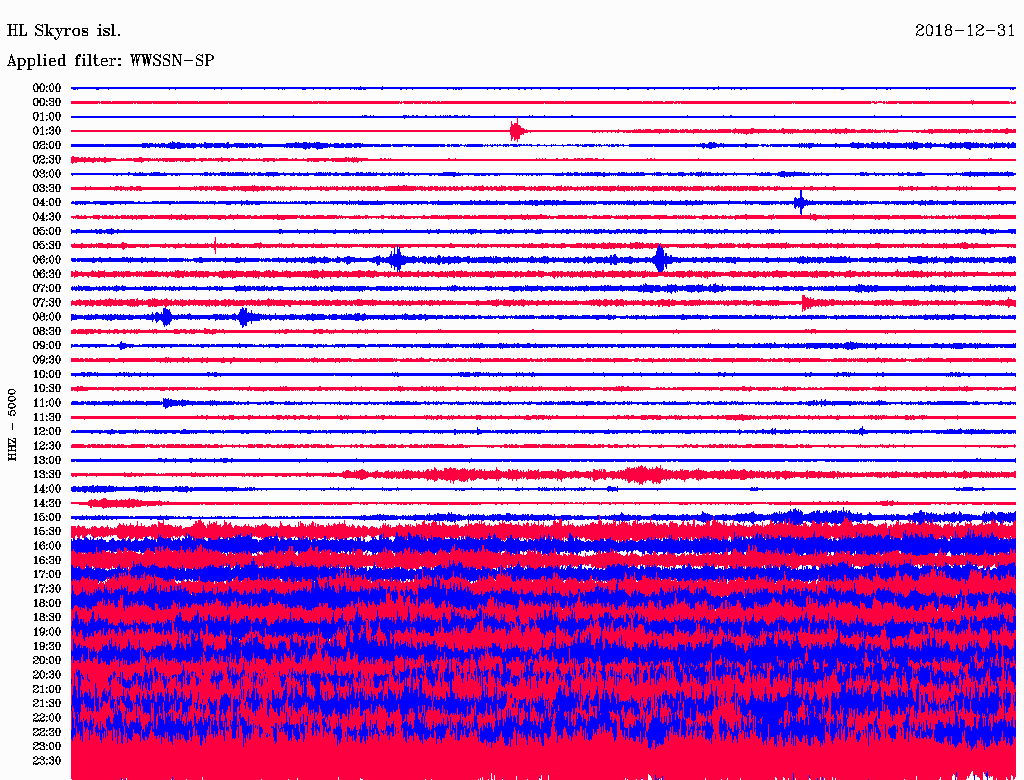Click 'Applied filter: WWSSN-SP' text

click(x=110, y=61)
